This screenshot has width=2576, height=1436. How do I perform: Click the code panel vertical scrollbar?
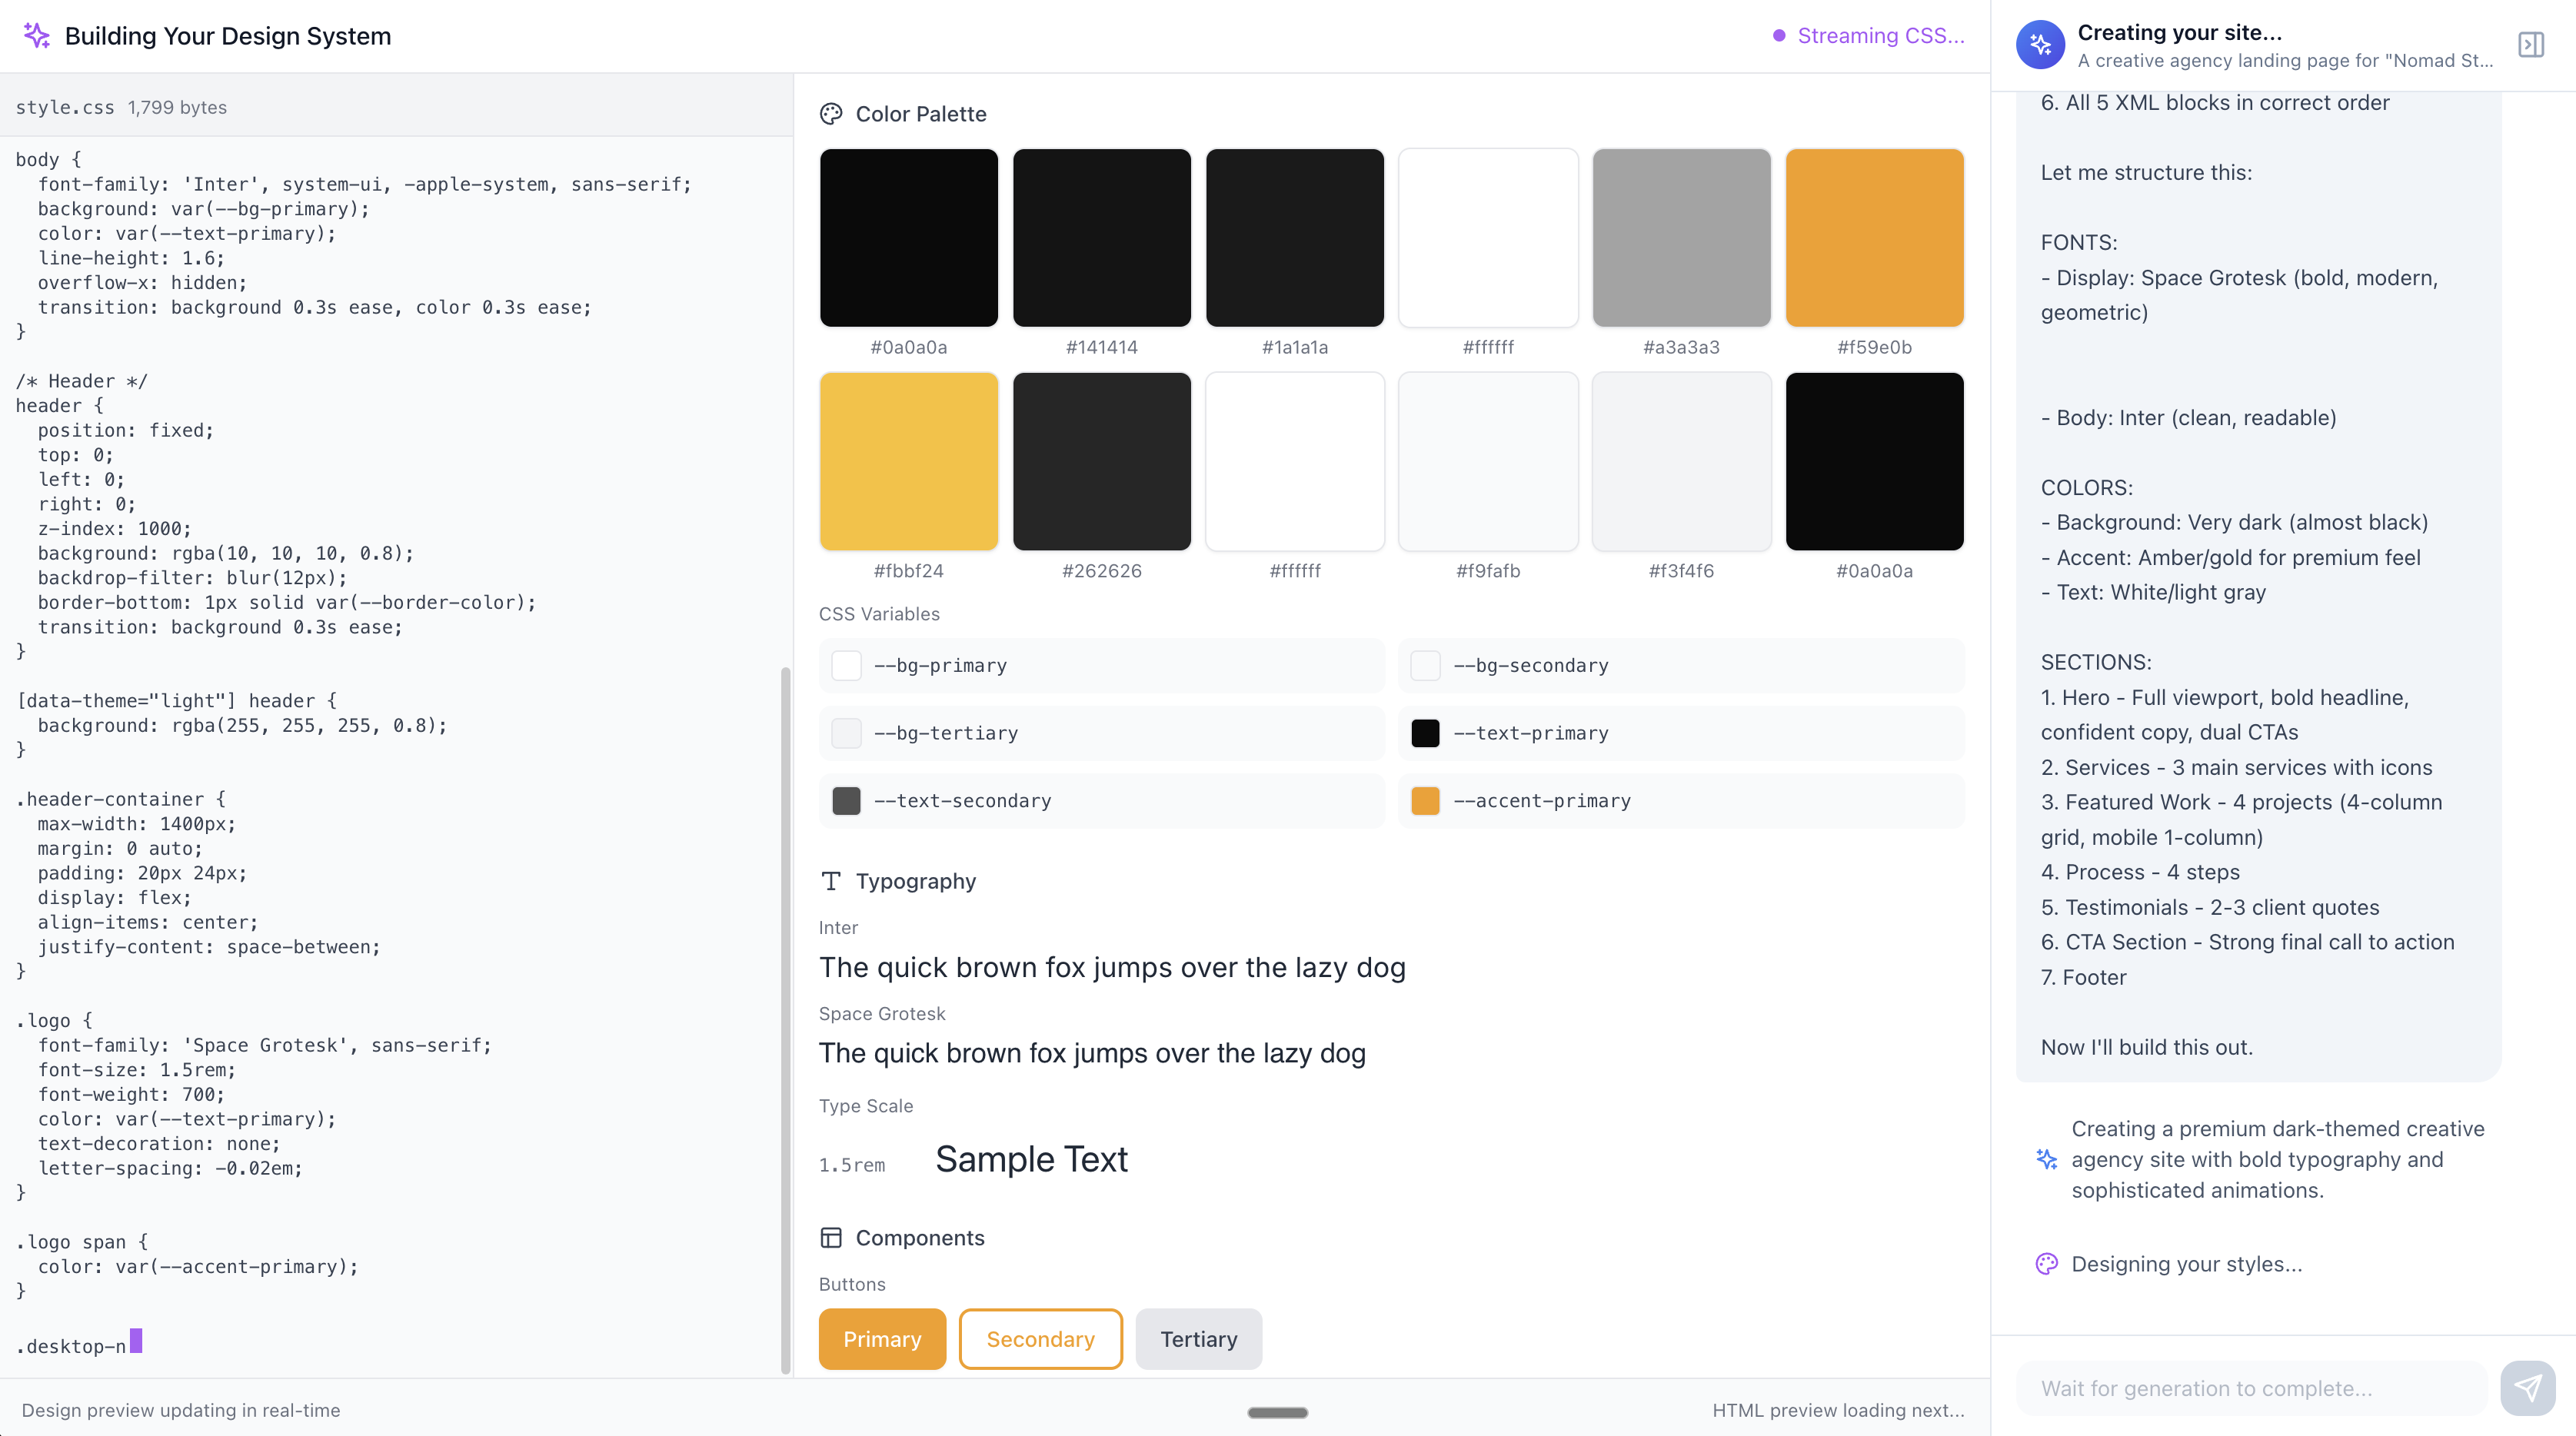785,1020
